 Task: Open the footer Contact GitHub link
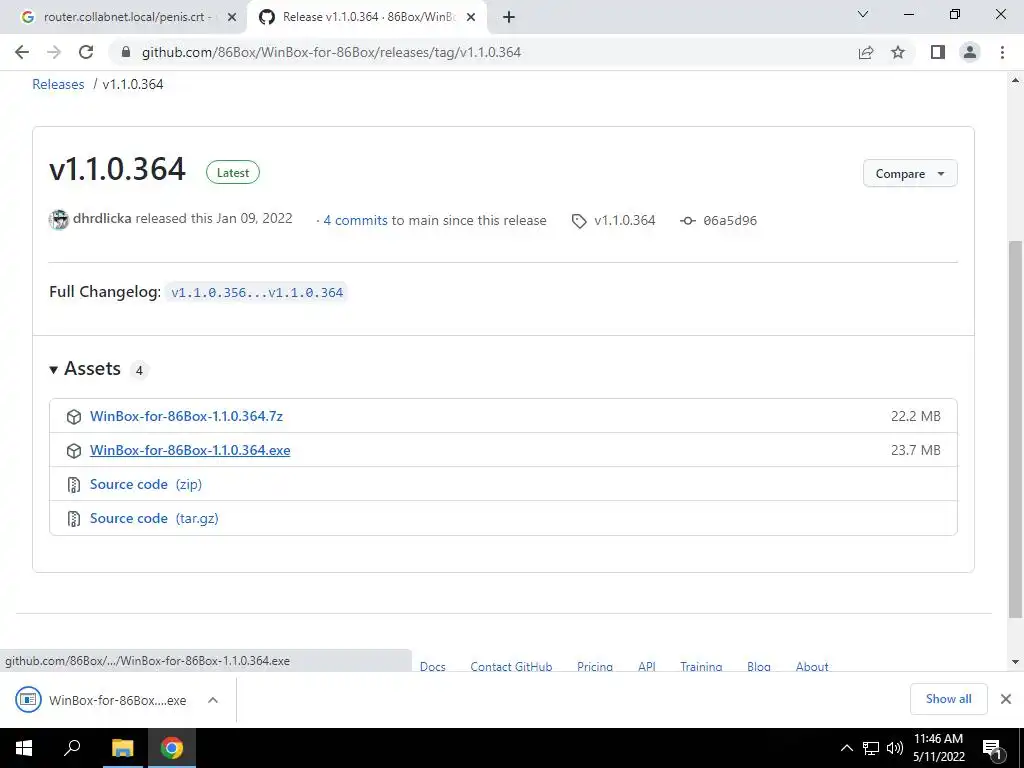click(x=511, y=666)
